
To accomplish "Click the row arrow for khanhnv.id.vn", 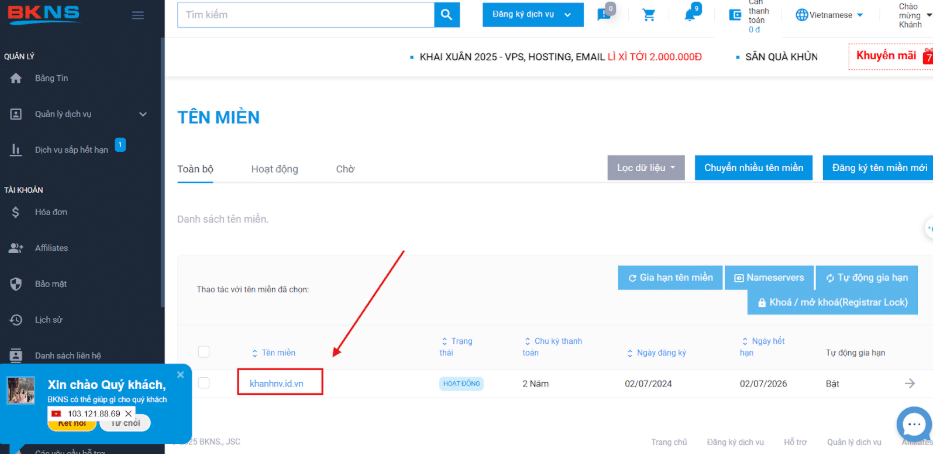I will (910, 384).
